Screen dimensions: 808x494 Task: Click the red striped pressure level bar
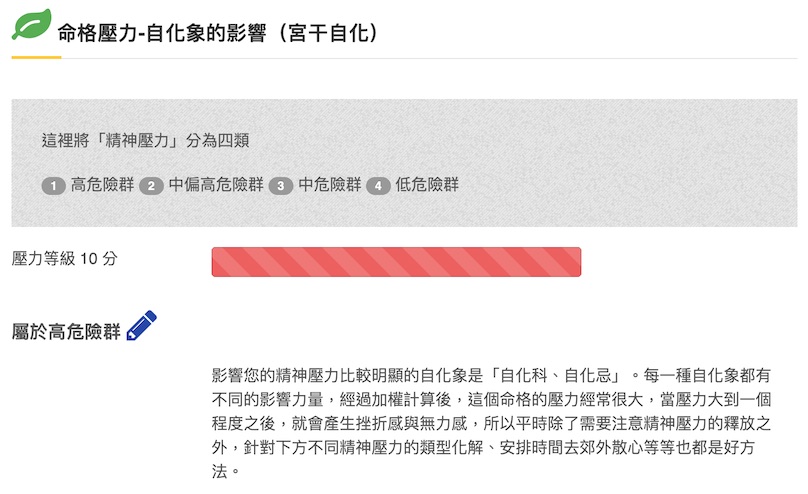pyautogui.click(x=396, y=262)
